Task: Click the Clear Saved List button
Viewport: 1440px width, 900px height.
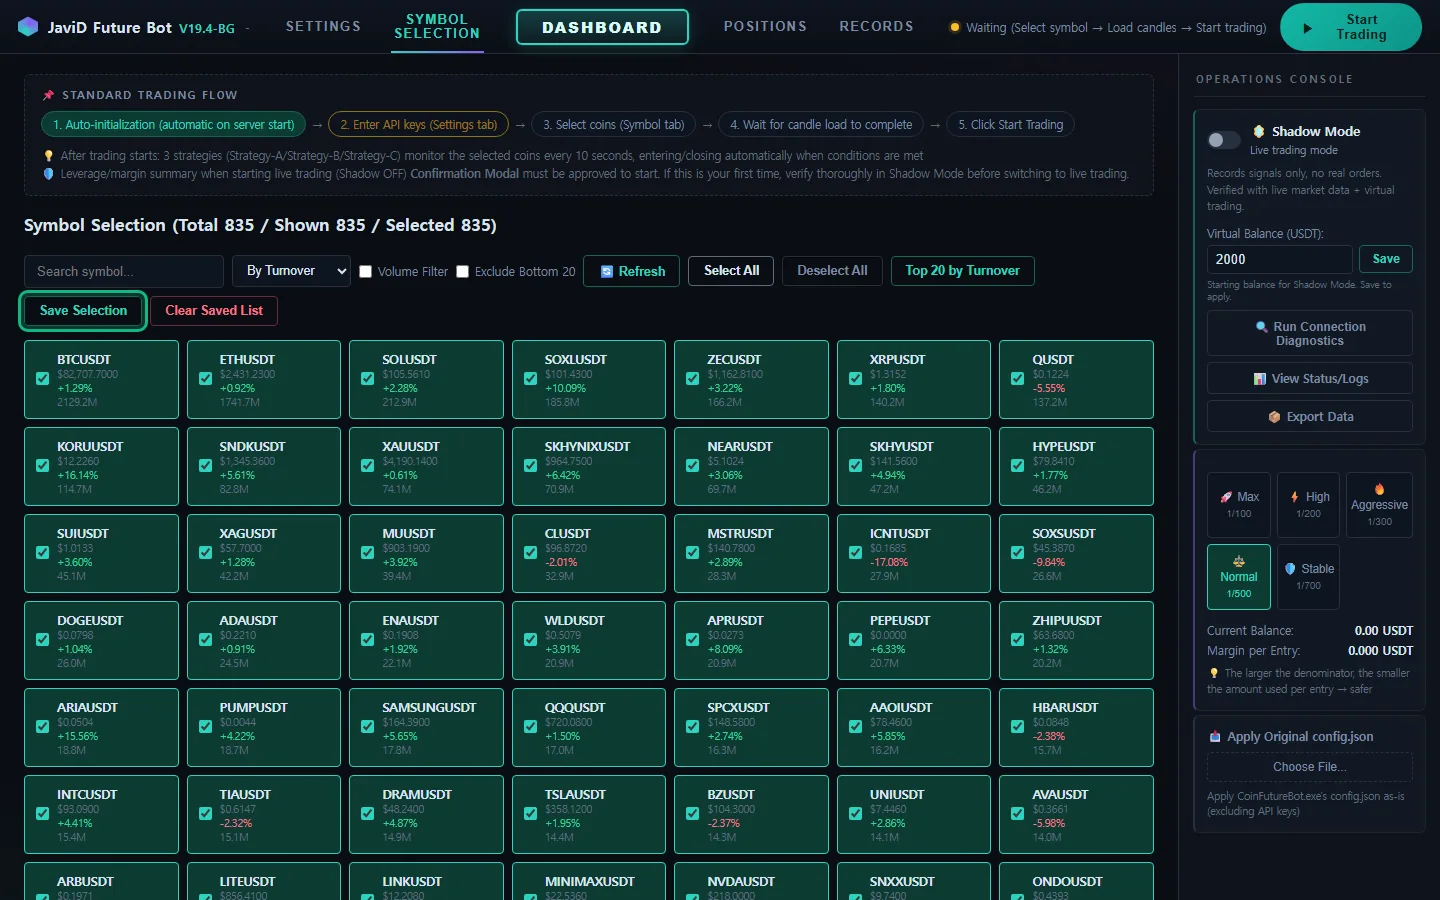Action: (214, 311)
